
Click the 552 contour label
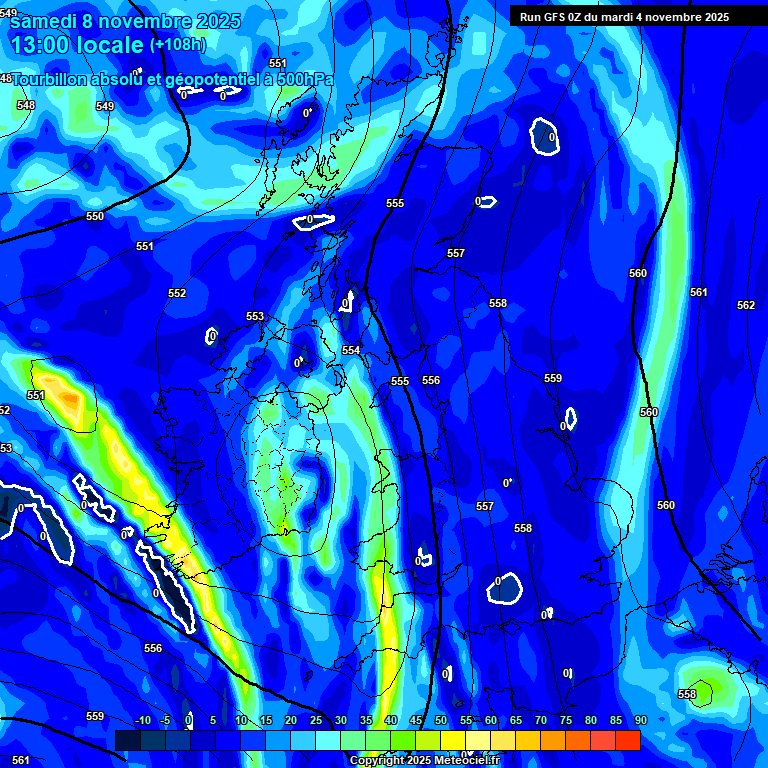tap(177, 293)
